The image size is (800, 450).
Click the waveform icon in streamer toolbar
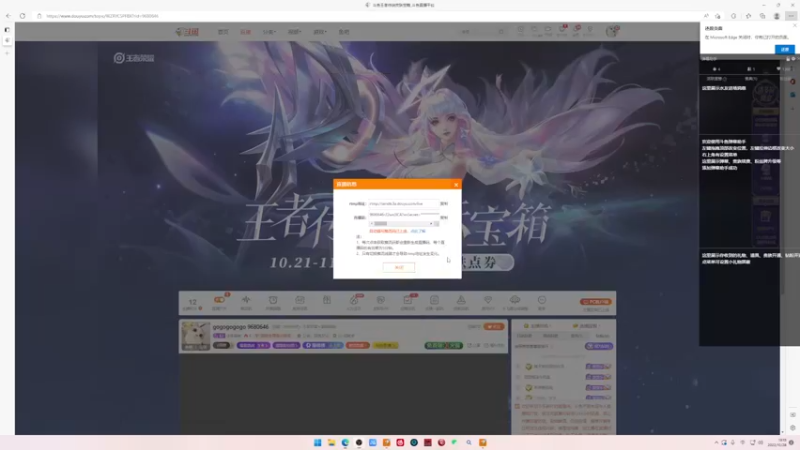point(246,301)
